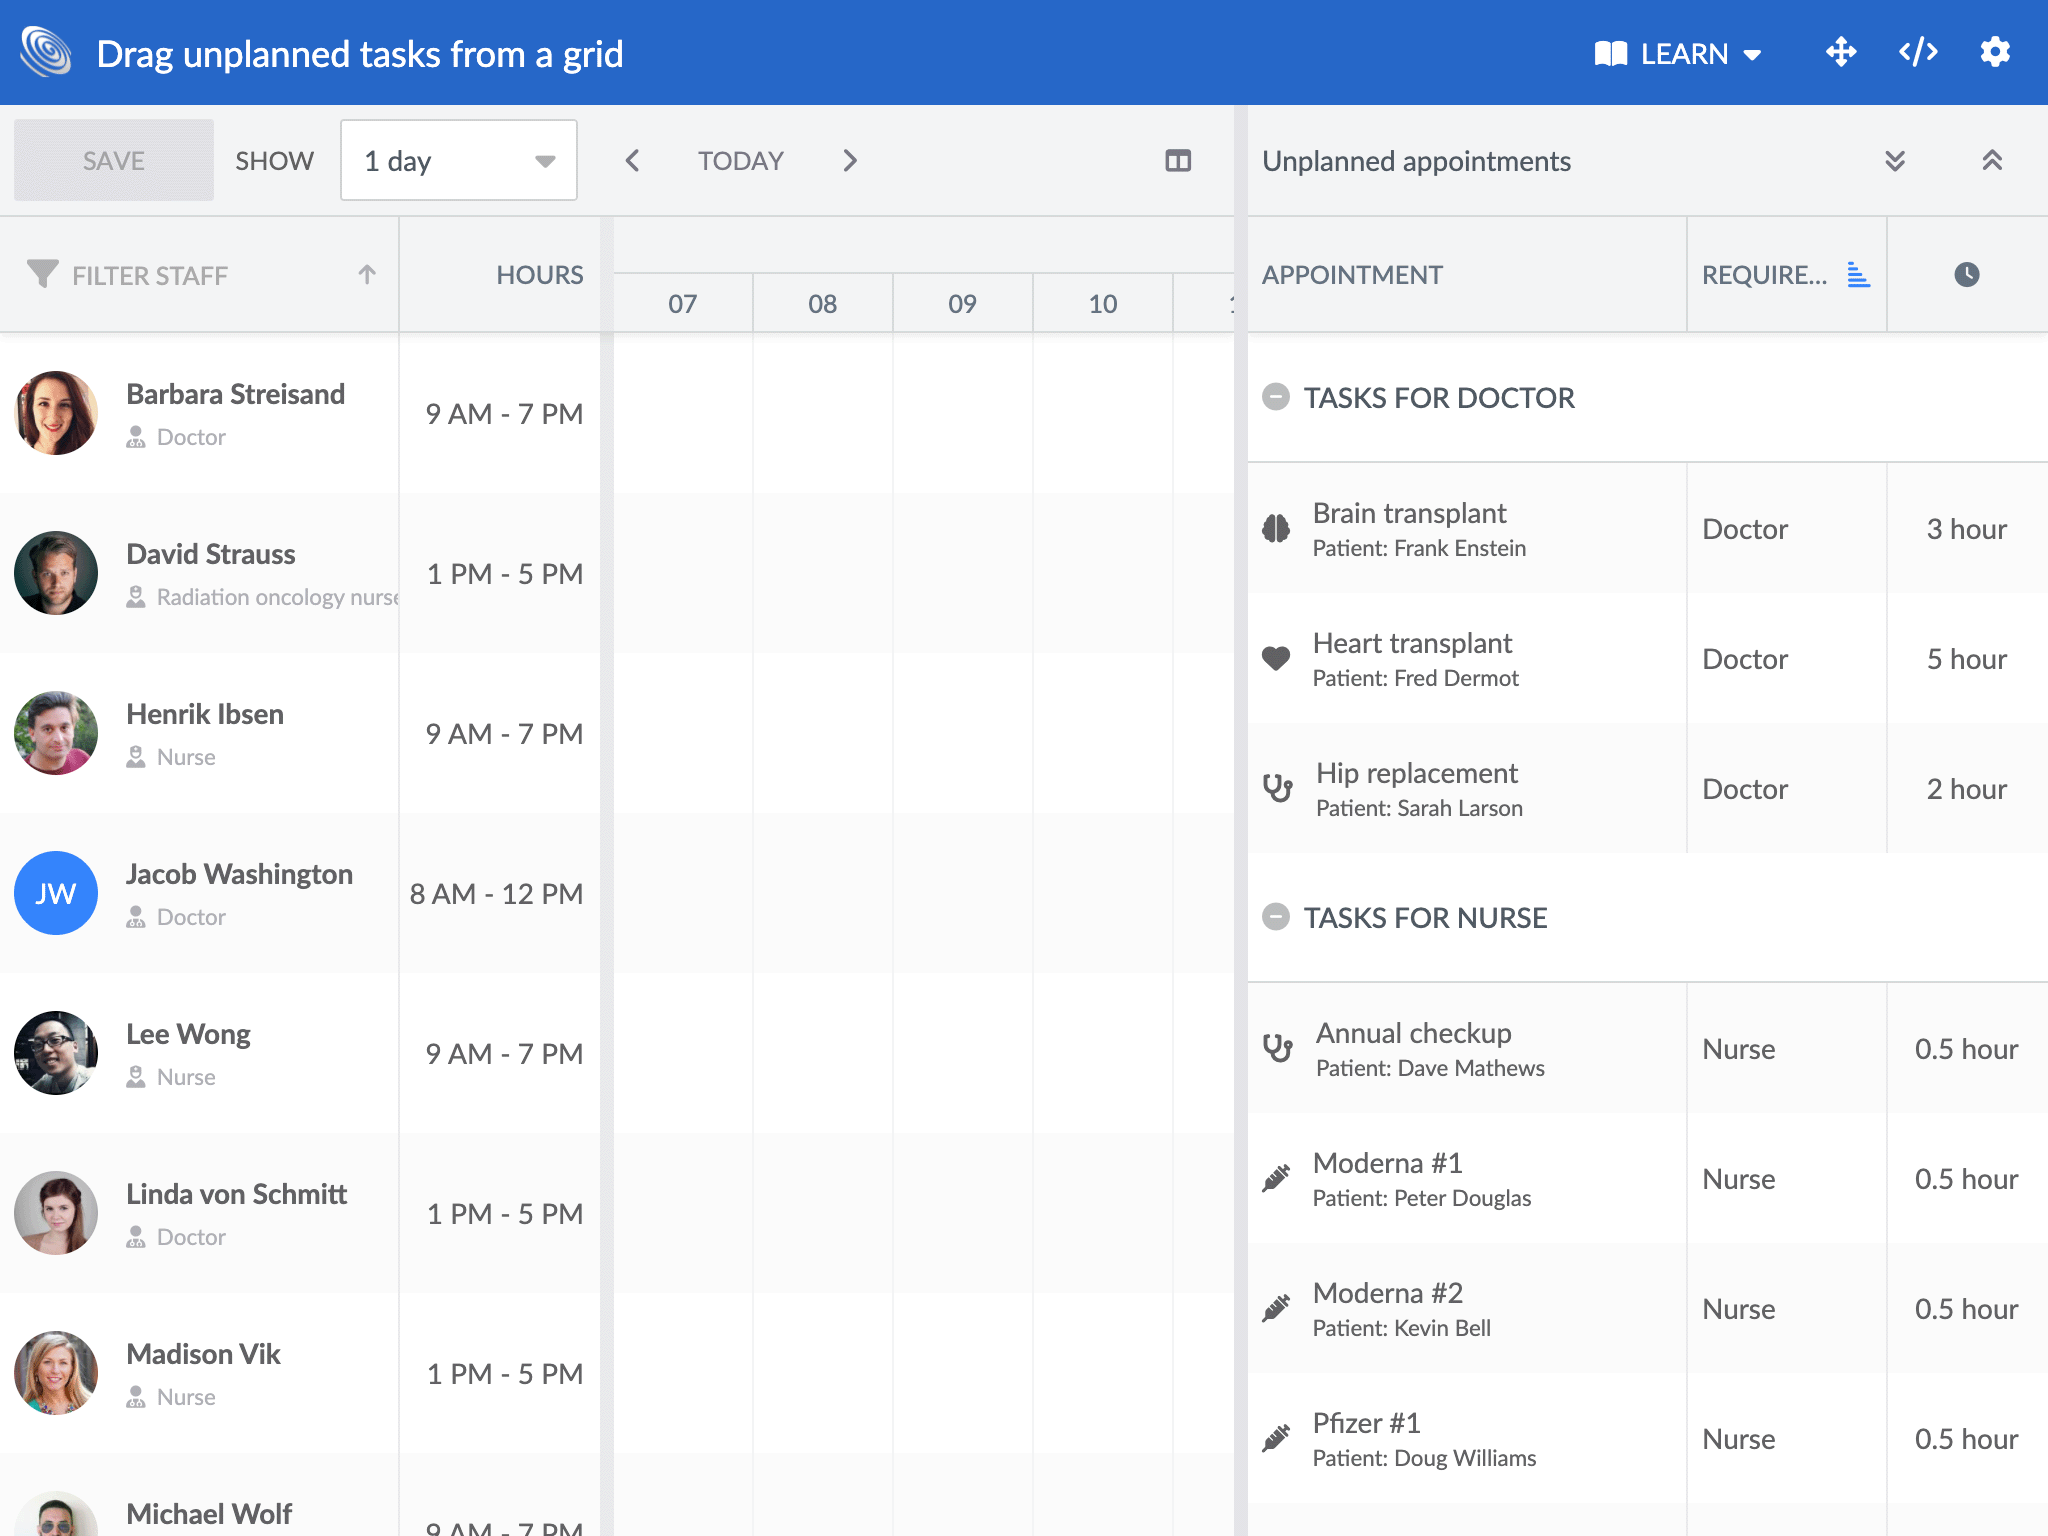
Task: Click Jacob Washington's blue avatar
Action: point(55,893)
